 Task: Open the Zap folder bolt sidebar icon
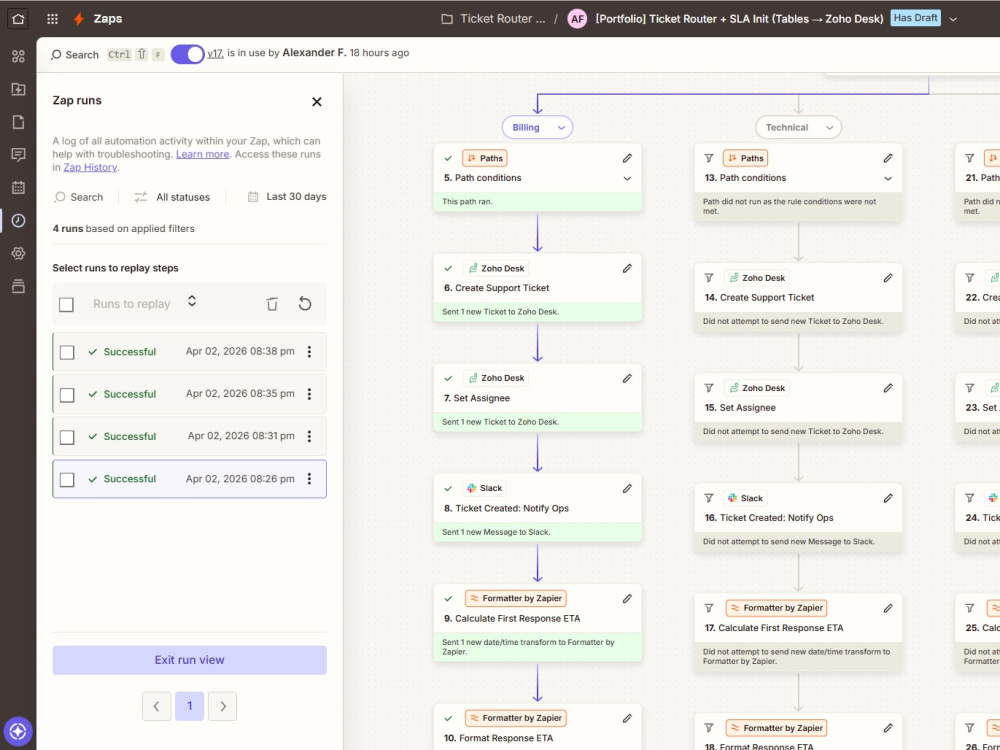point(18,89)
